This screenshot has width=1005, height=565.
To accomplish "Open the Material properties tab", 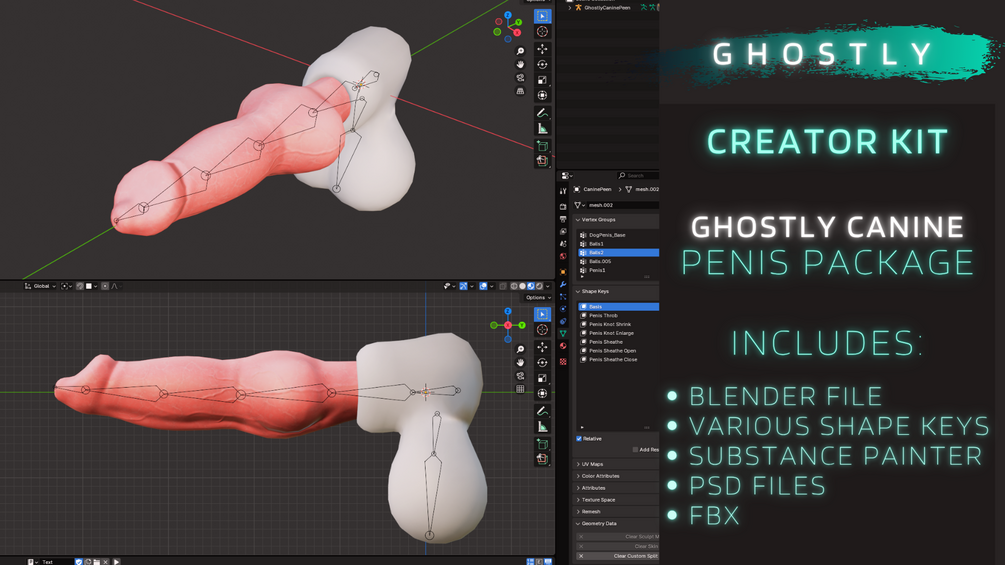I will pyautogui.click(x=563, y=346).
